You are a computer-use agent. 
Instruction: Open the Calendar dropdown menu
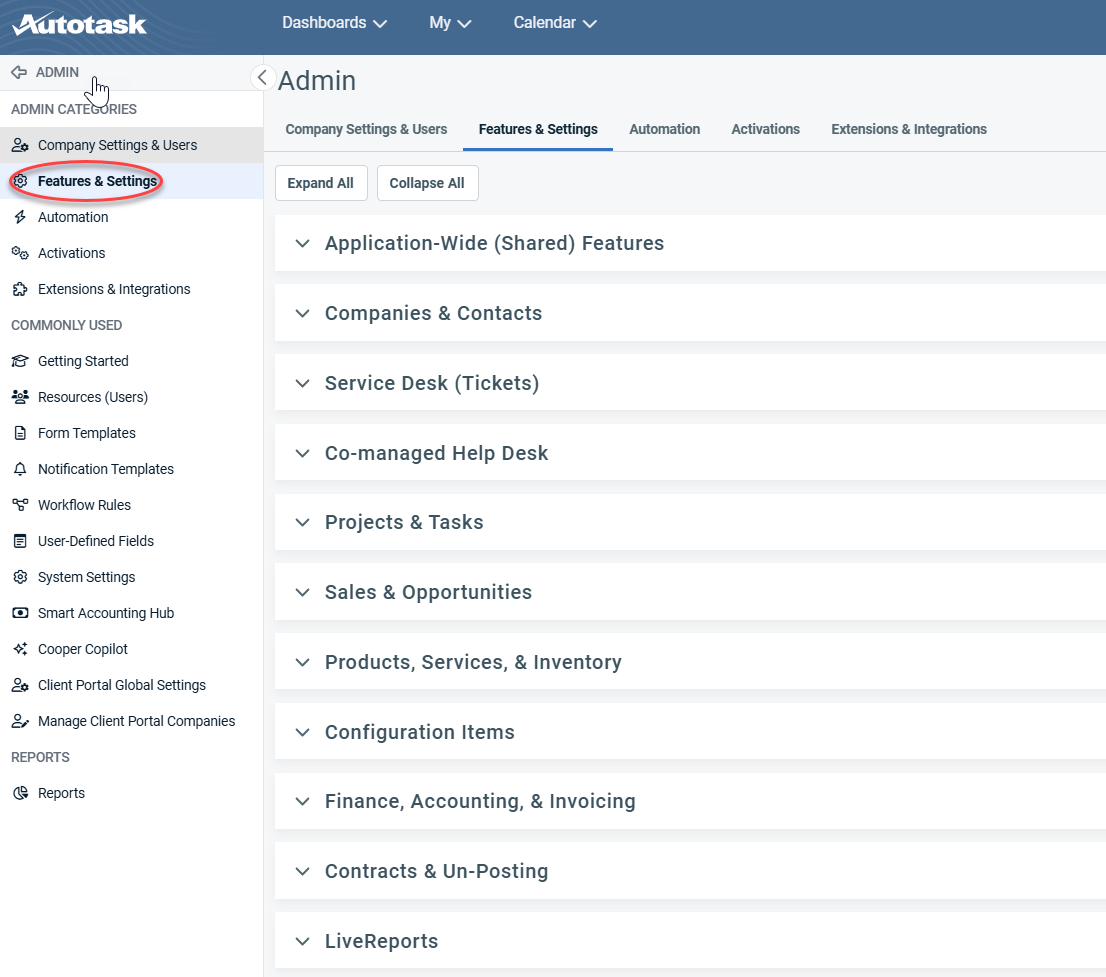[554, 22]
